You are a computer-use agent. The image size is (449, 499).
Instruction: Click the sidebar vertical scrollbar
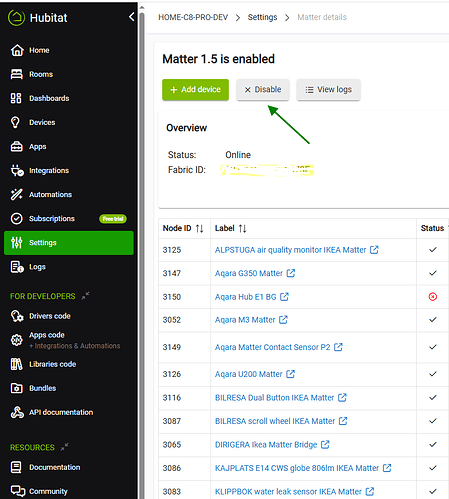coord(142,255)
